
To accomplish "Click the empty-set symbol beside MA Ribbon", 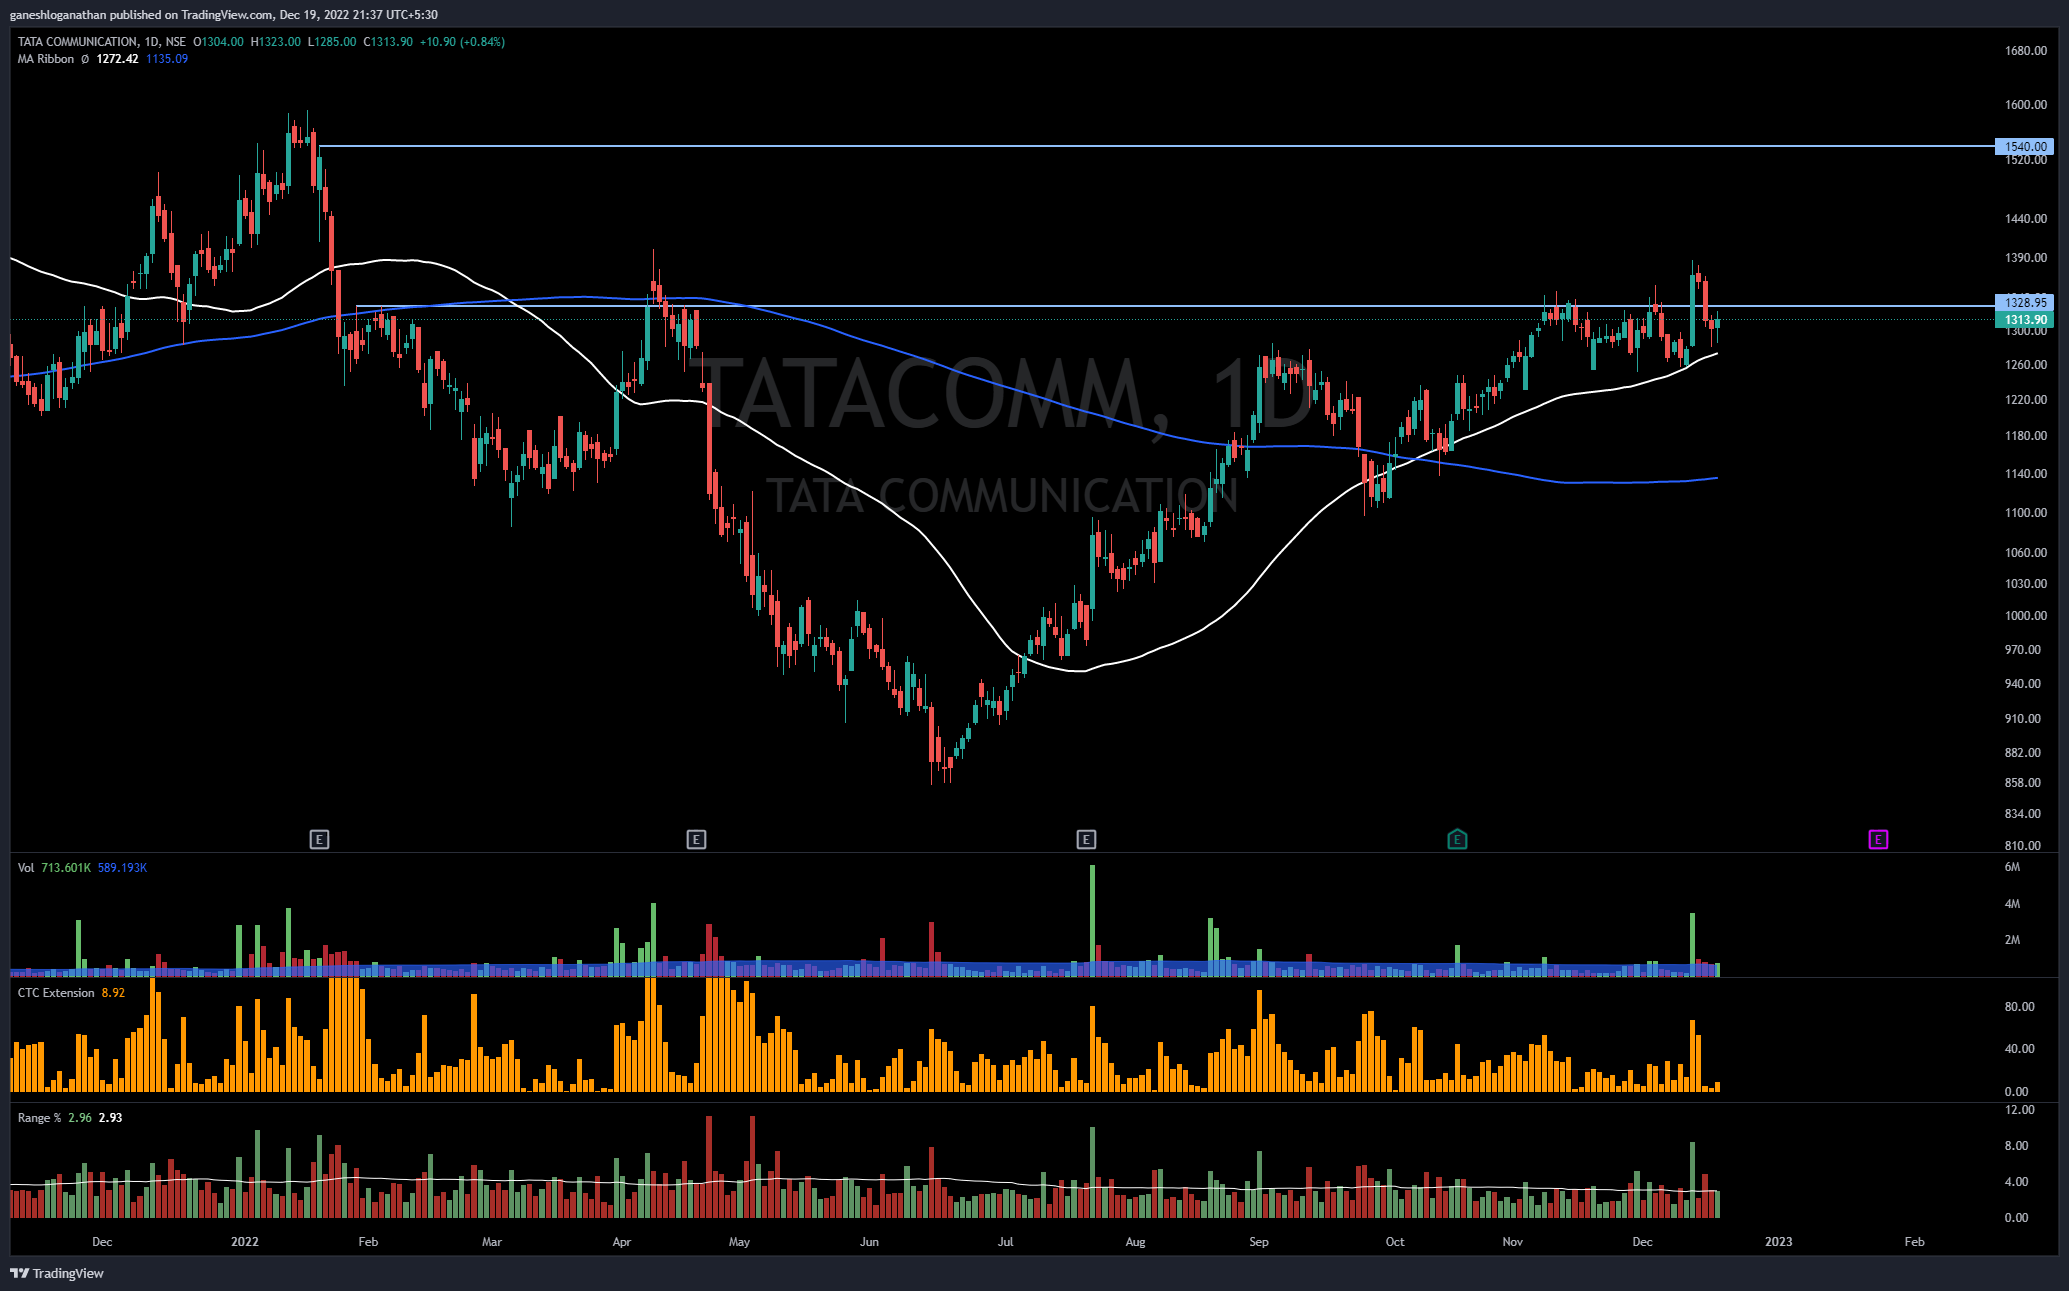I will pos(85,59).
